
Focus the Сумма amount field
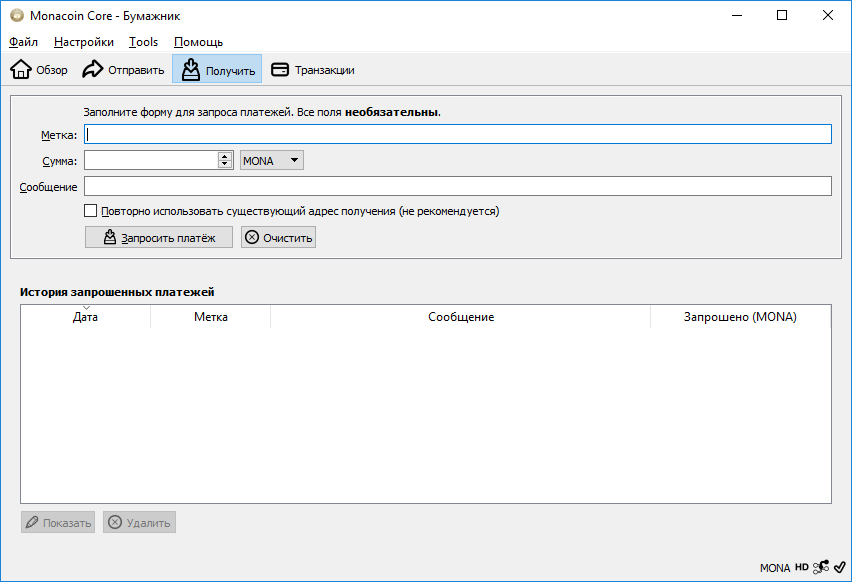(151, 160)
